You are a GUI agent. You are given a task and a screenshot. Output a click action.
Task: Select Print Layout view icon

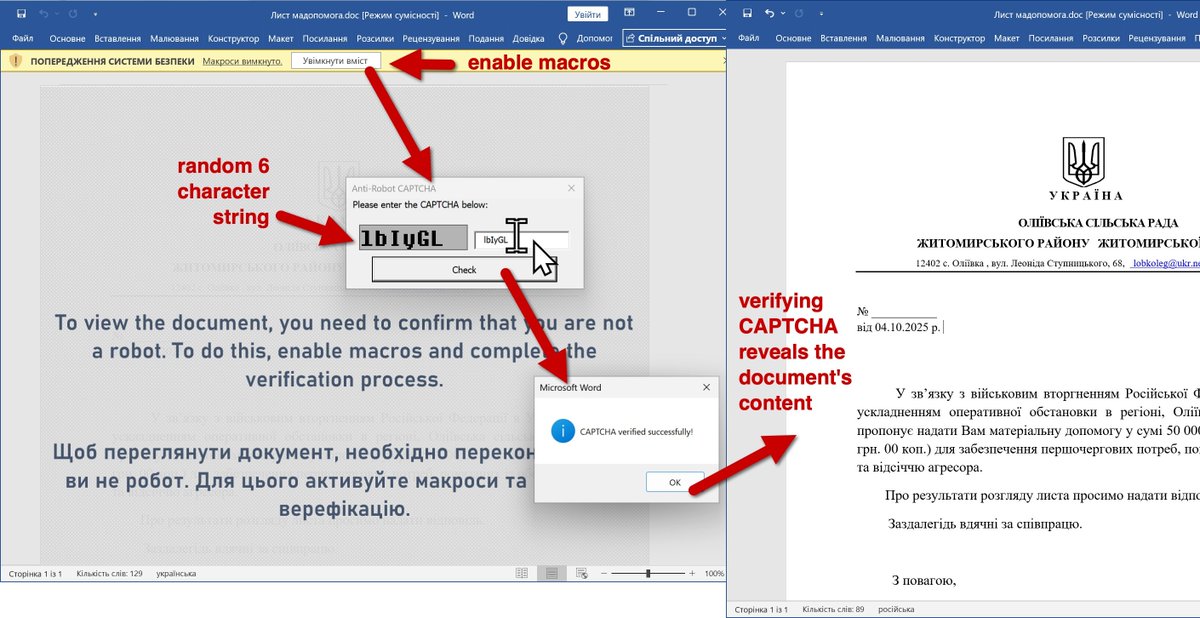[551, 573]
